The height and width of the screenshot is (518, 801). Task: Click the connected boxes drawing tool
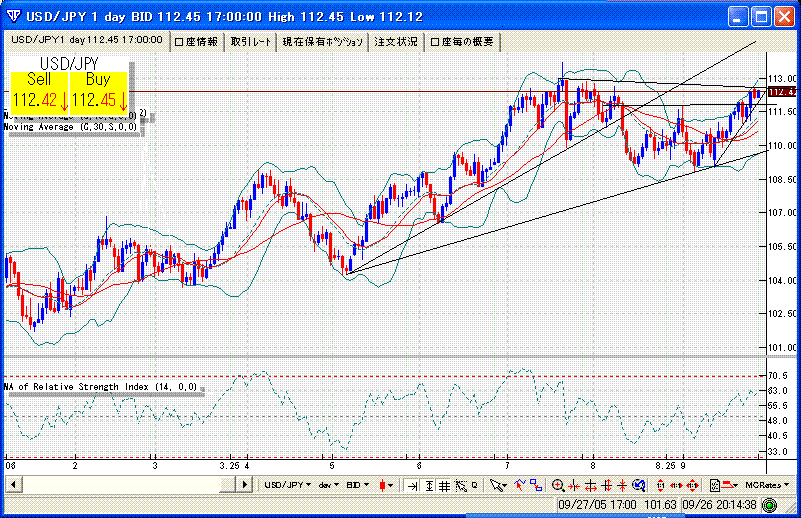tap(535, 485)
